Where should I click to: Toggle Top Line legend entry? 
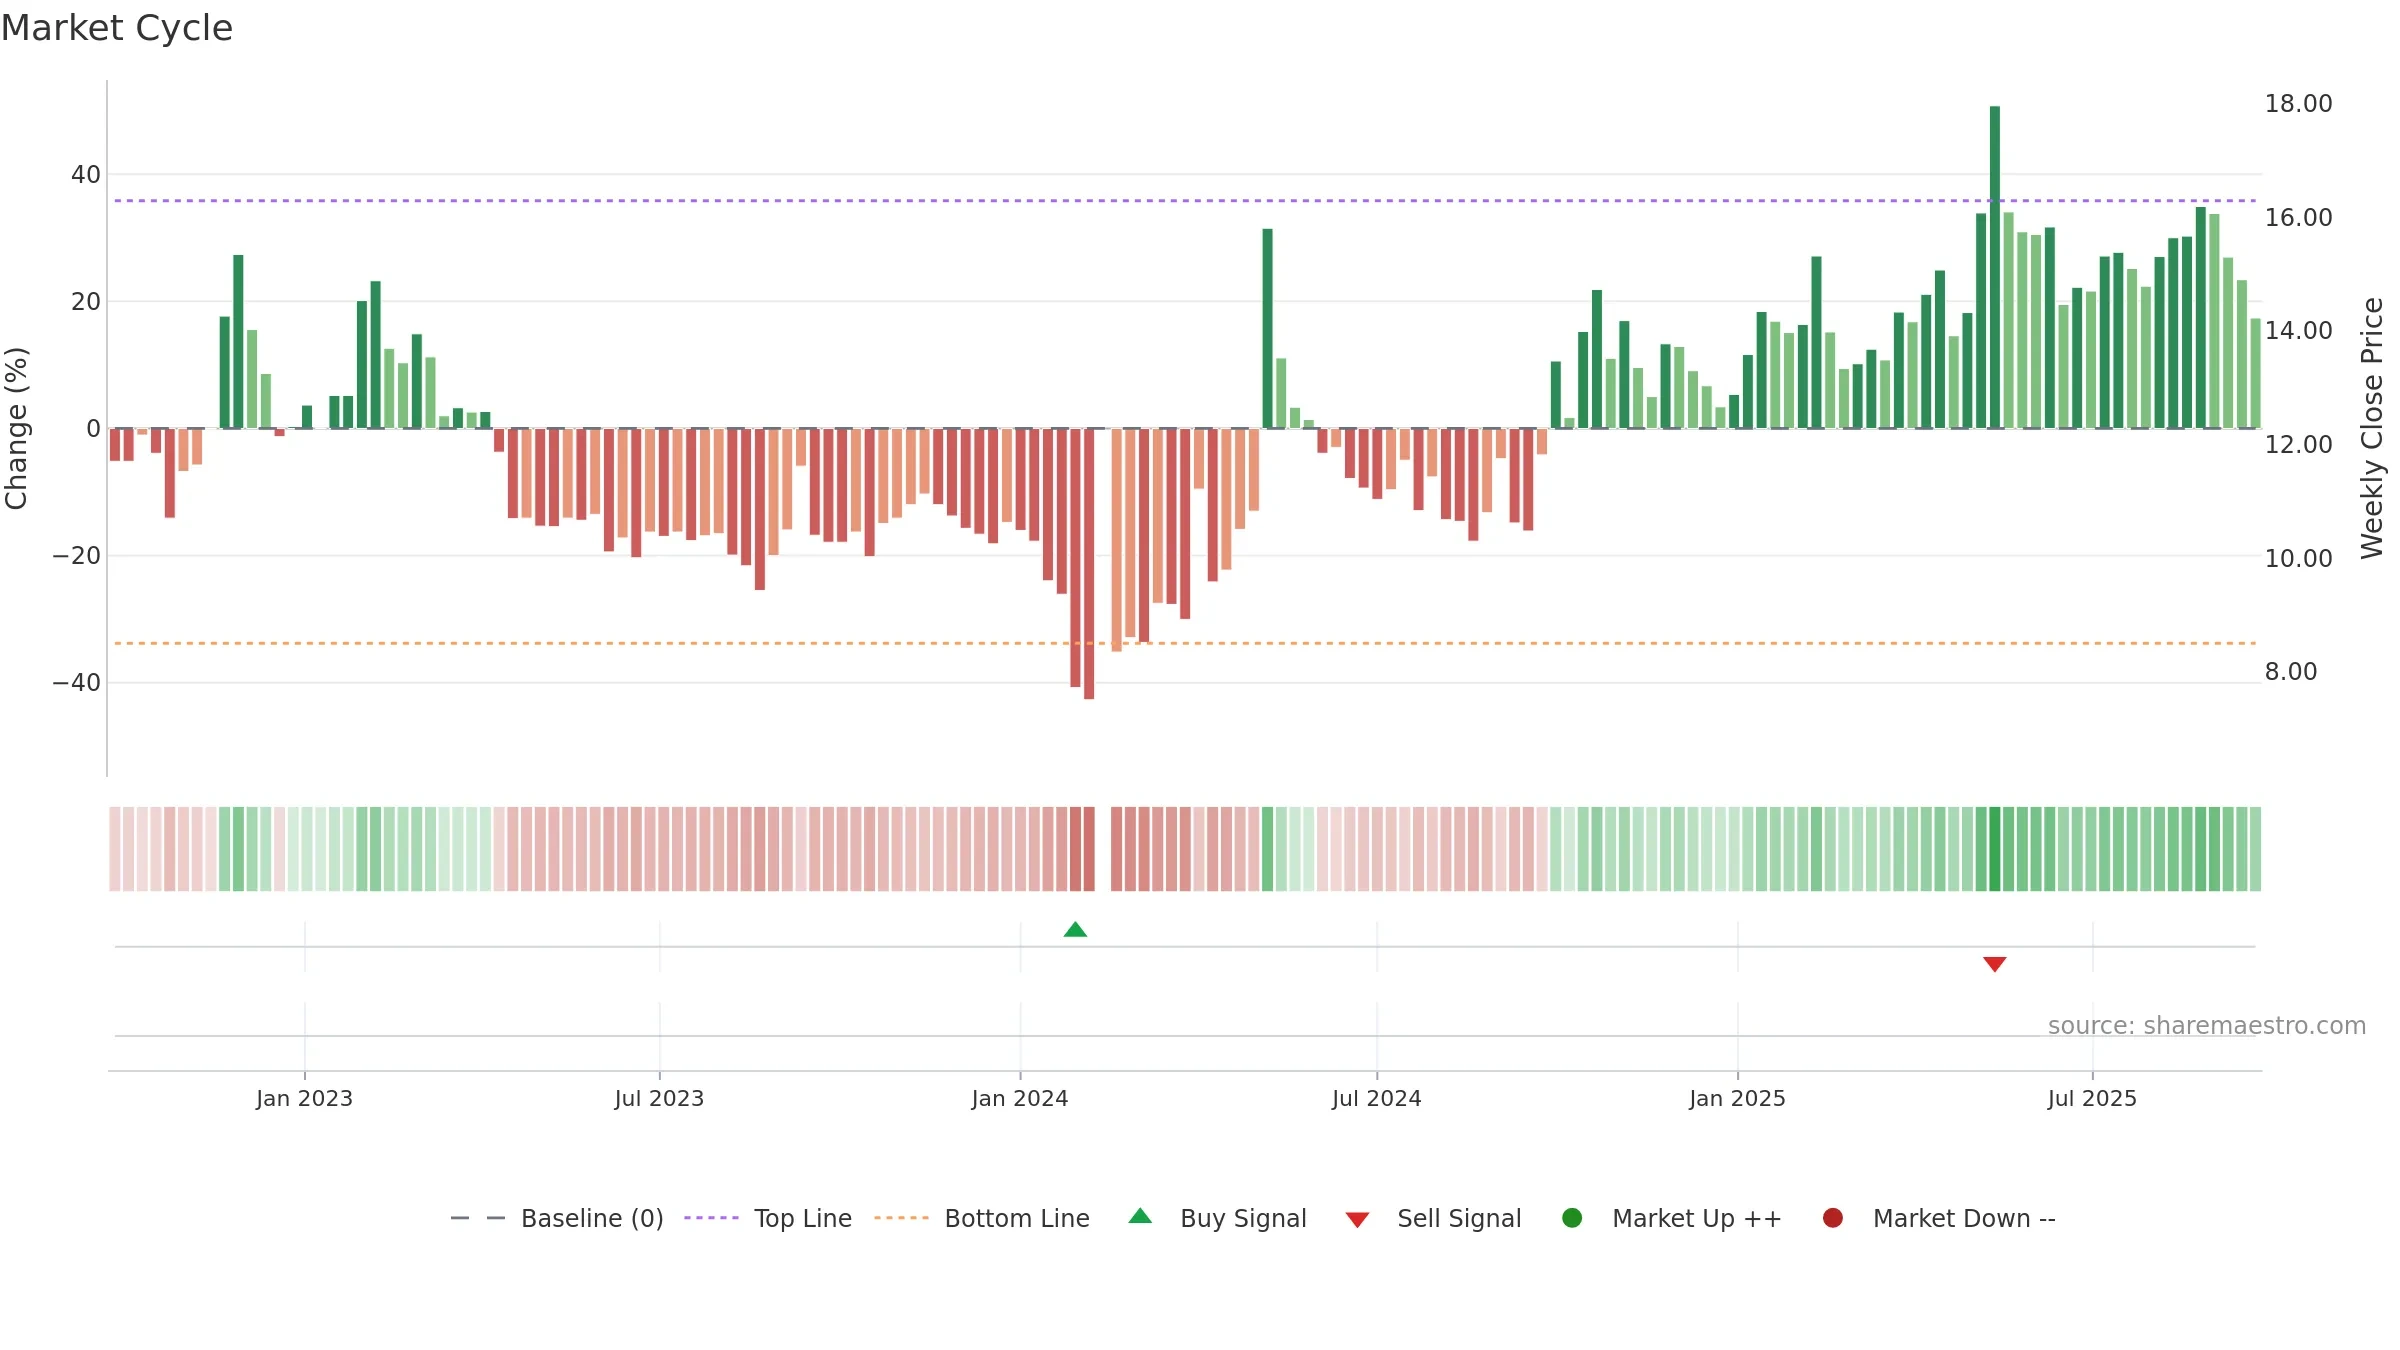click(768, 1218)
